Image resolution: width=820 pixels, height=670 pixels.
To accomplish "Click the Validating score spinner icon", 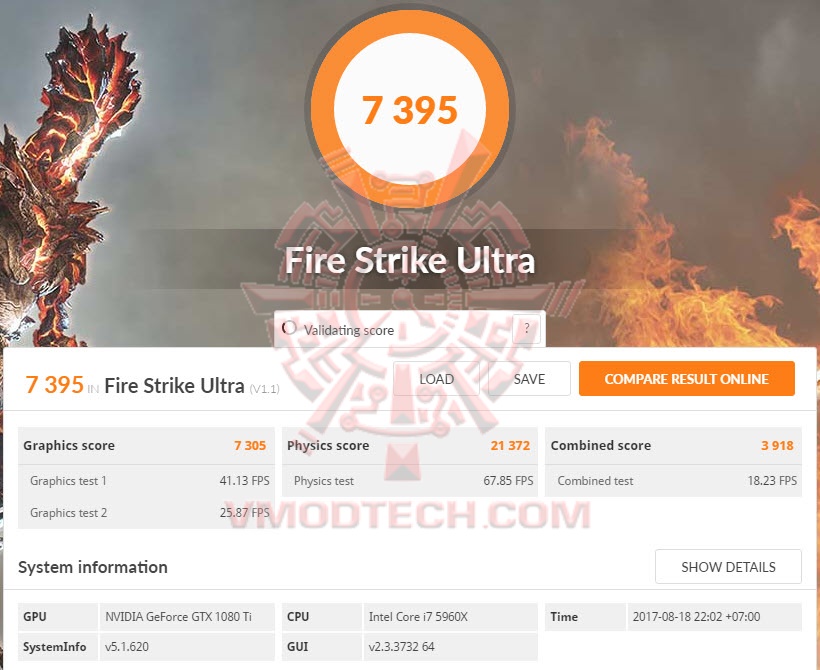I will point(289,328).
